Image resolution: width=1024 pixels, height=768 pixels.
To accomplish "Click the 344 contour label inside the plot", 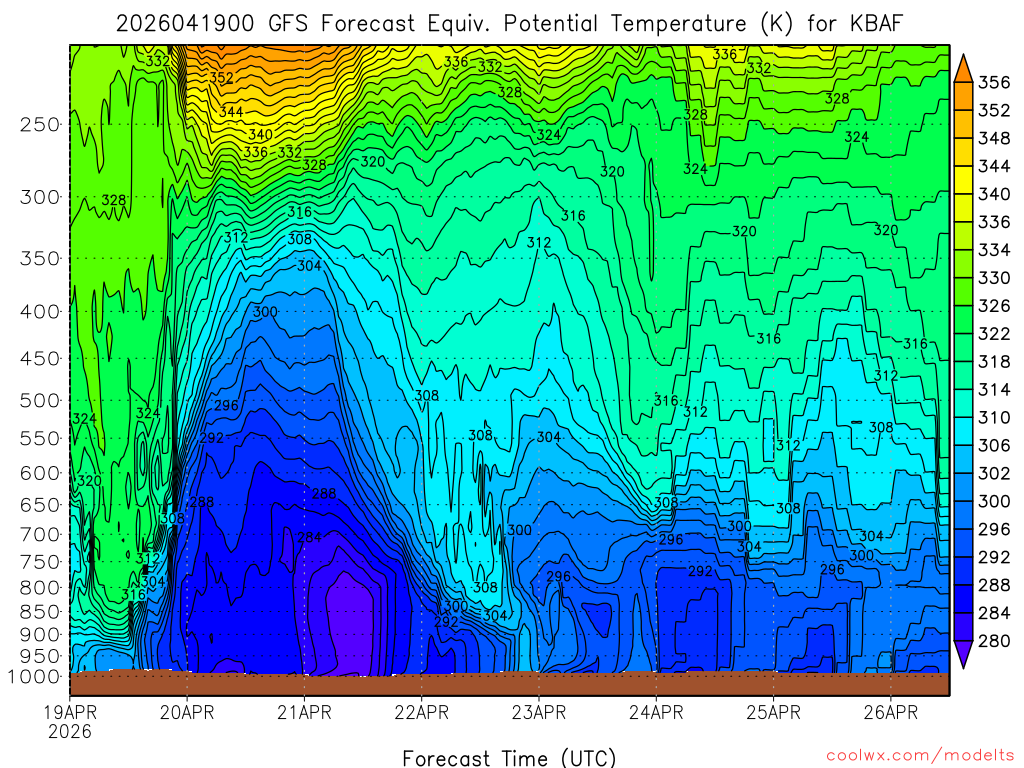I will 231,112.
